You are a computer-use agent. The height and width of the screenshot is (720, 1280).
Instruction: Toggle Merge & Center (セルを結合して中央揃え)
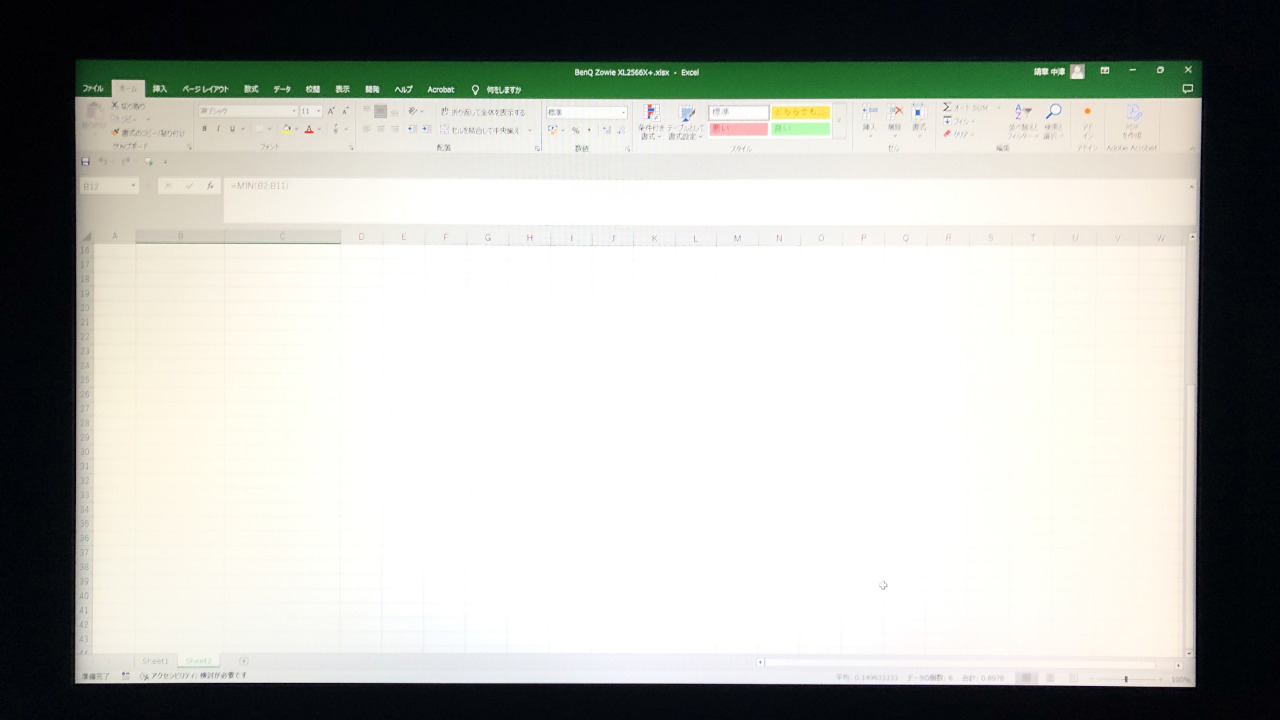[482, 130]
